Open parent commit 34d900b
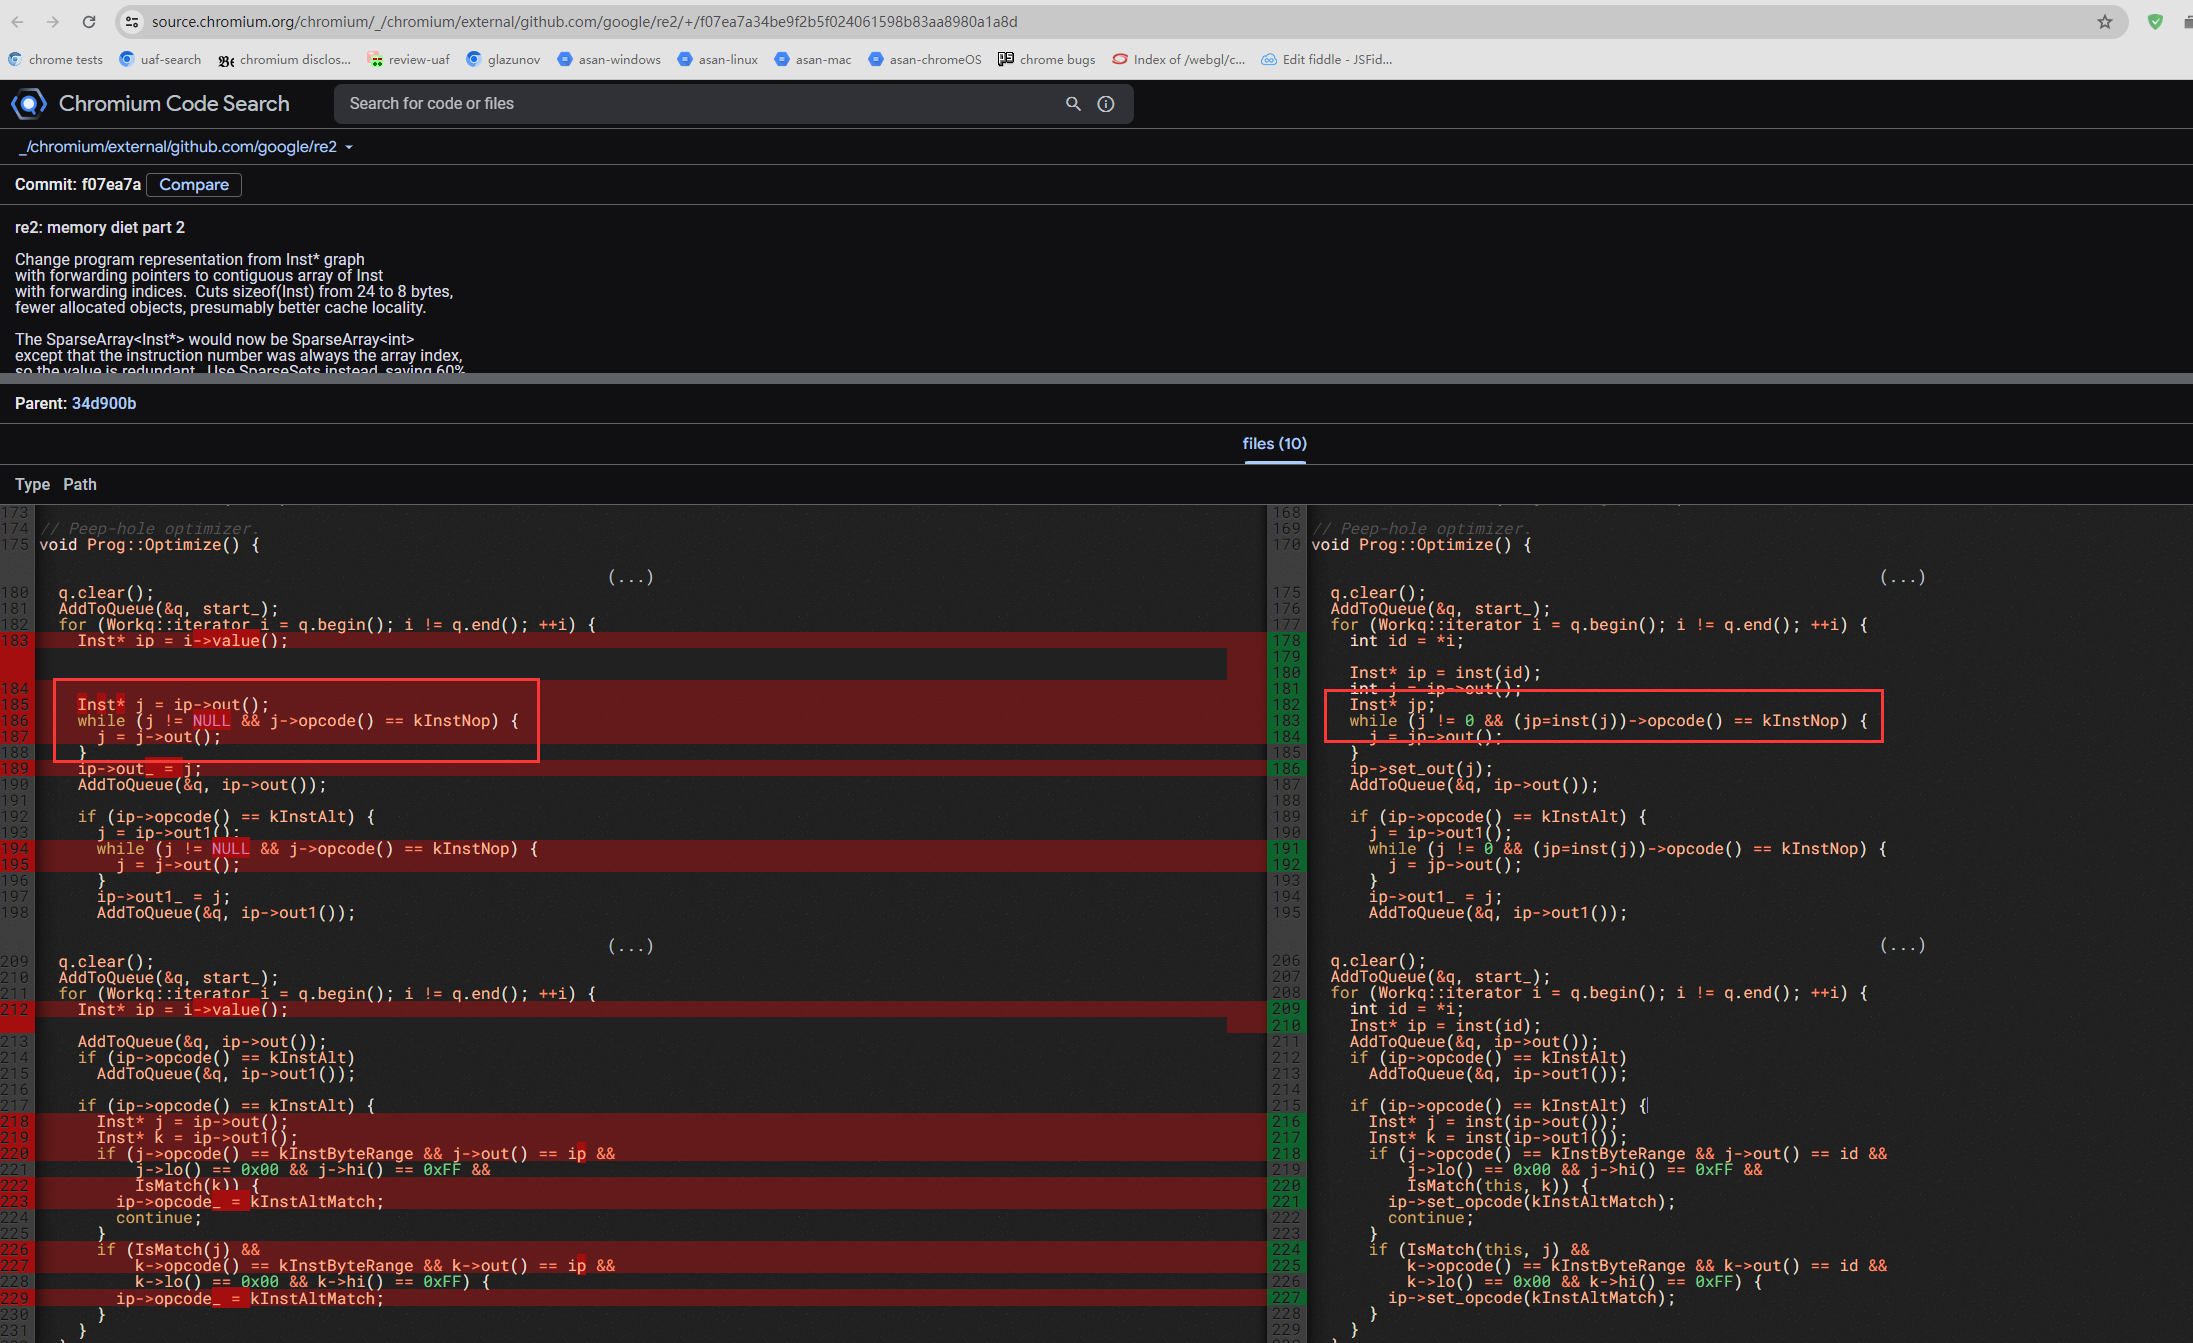2193x1343 pixels. click(104, 403)
